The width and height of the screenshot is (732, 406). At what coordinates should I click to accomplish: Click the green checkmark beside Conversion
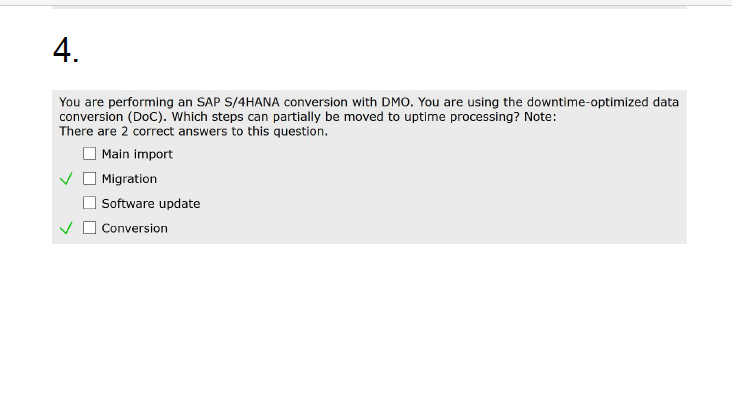click(x=66, y=229)
